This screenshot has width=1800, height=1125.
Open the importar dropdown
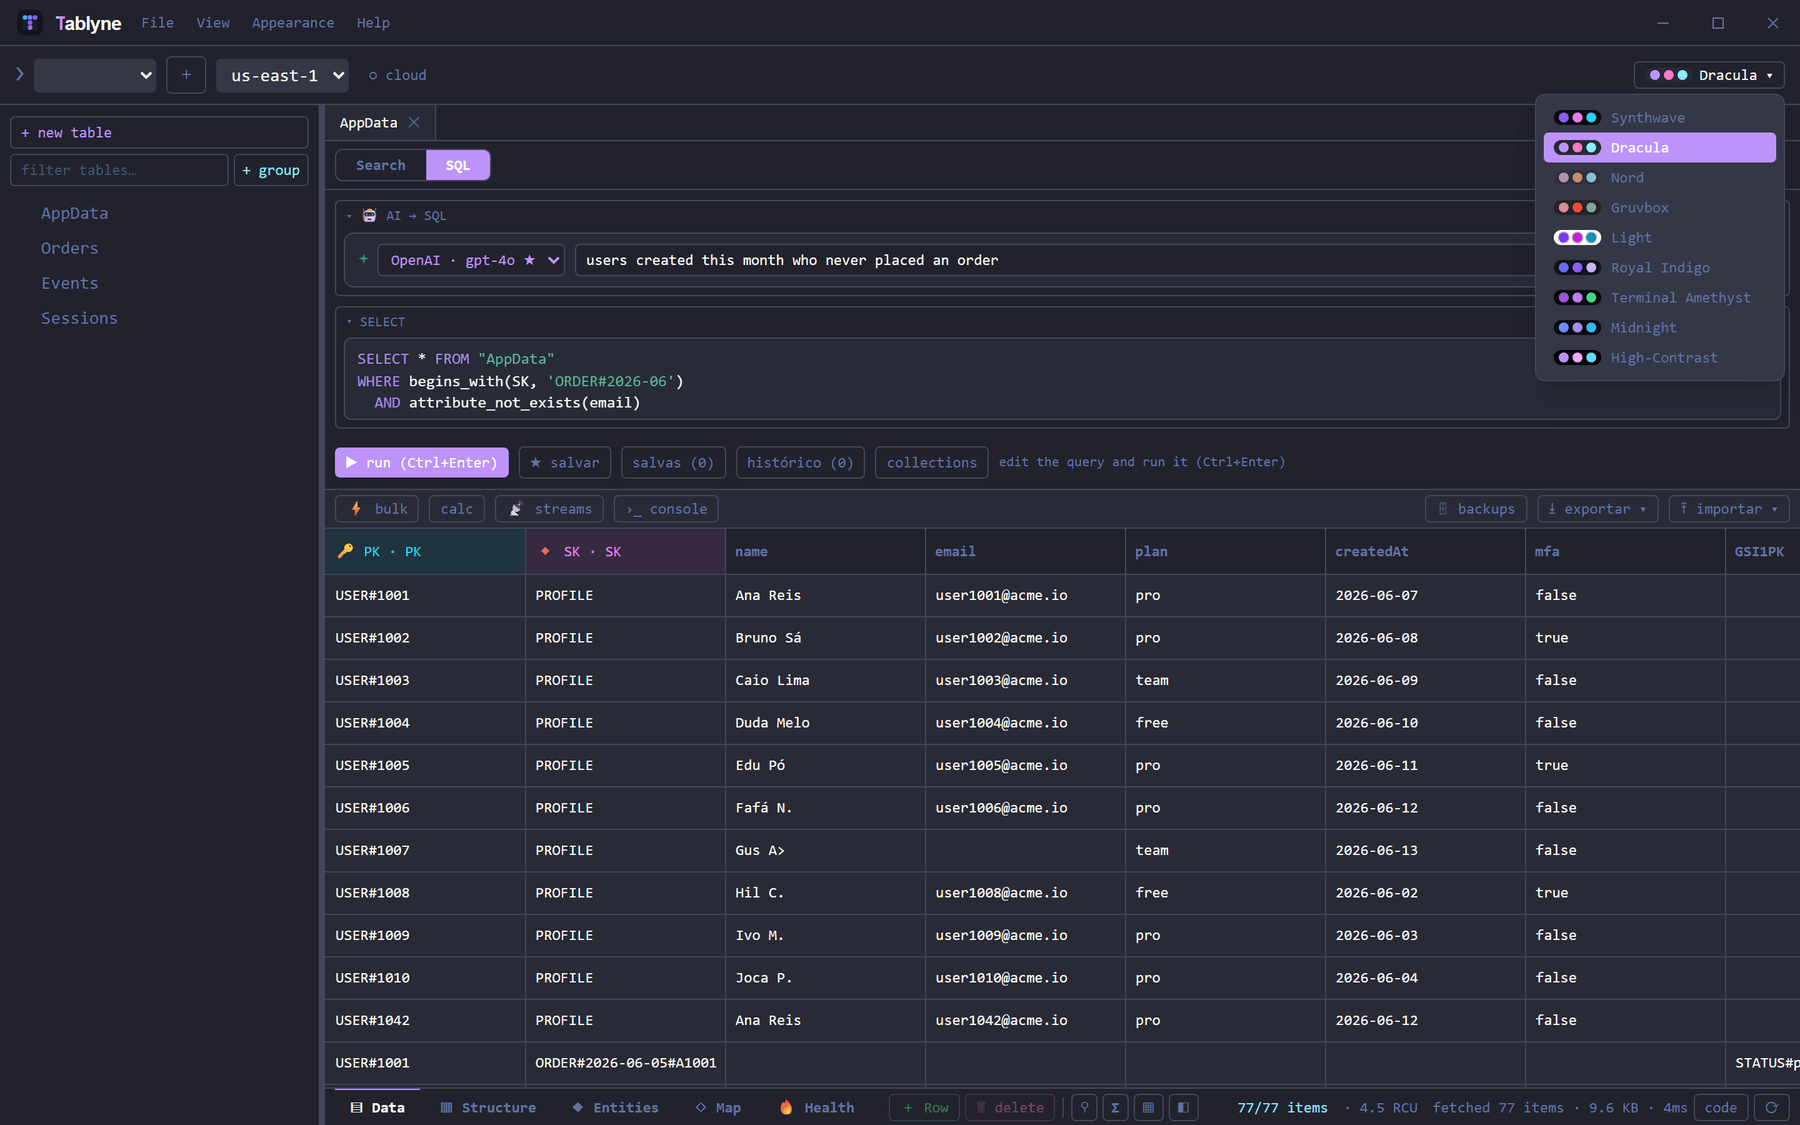(x=1730, y=509)
